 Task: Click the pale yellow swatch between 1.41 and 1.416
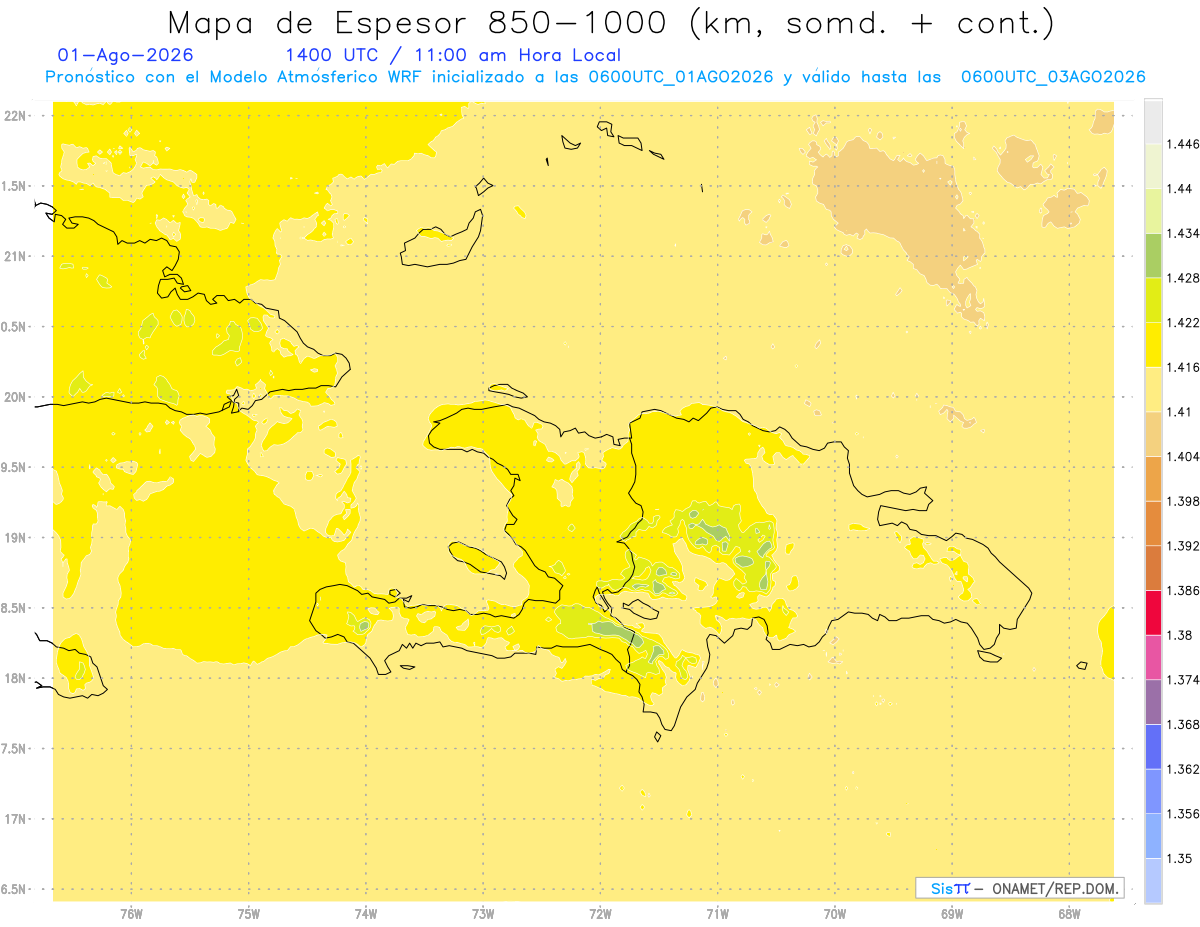pyautogui.click(x=1153, y=389)
